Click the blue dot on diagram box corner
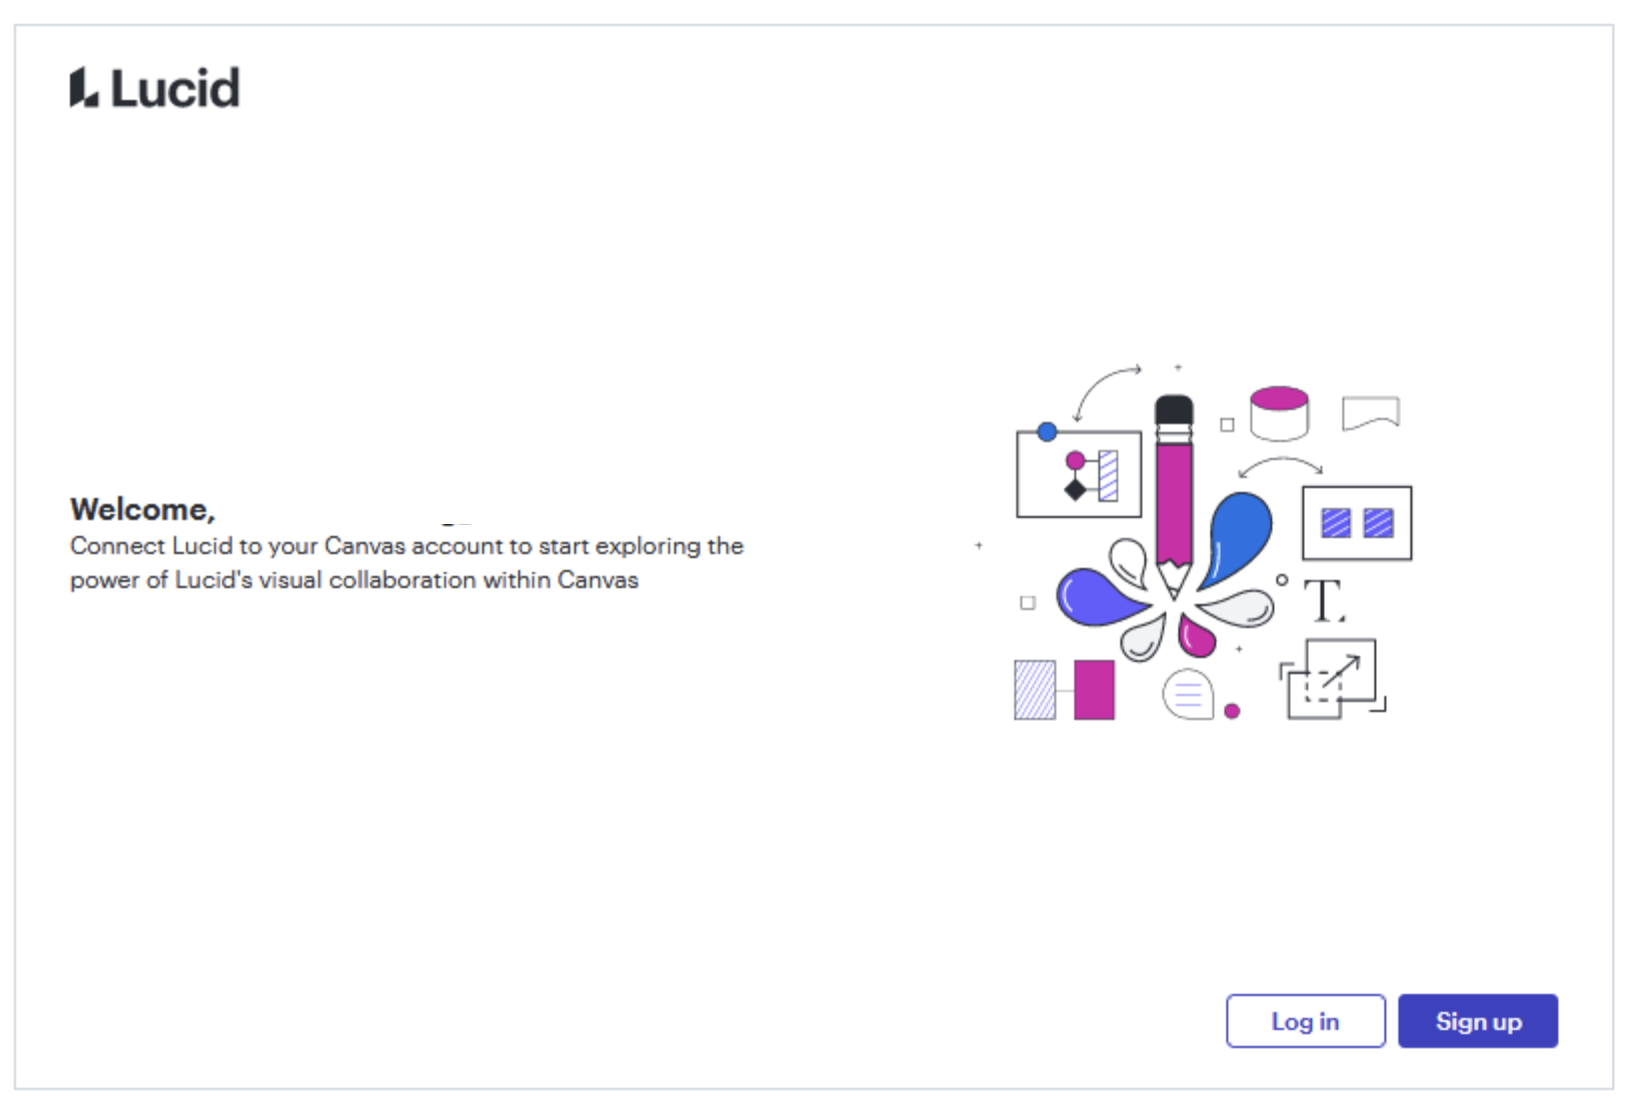The width and height of the screenshot is (1626, 1108). [x=1047, y=432]
